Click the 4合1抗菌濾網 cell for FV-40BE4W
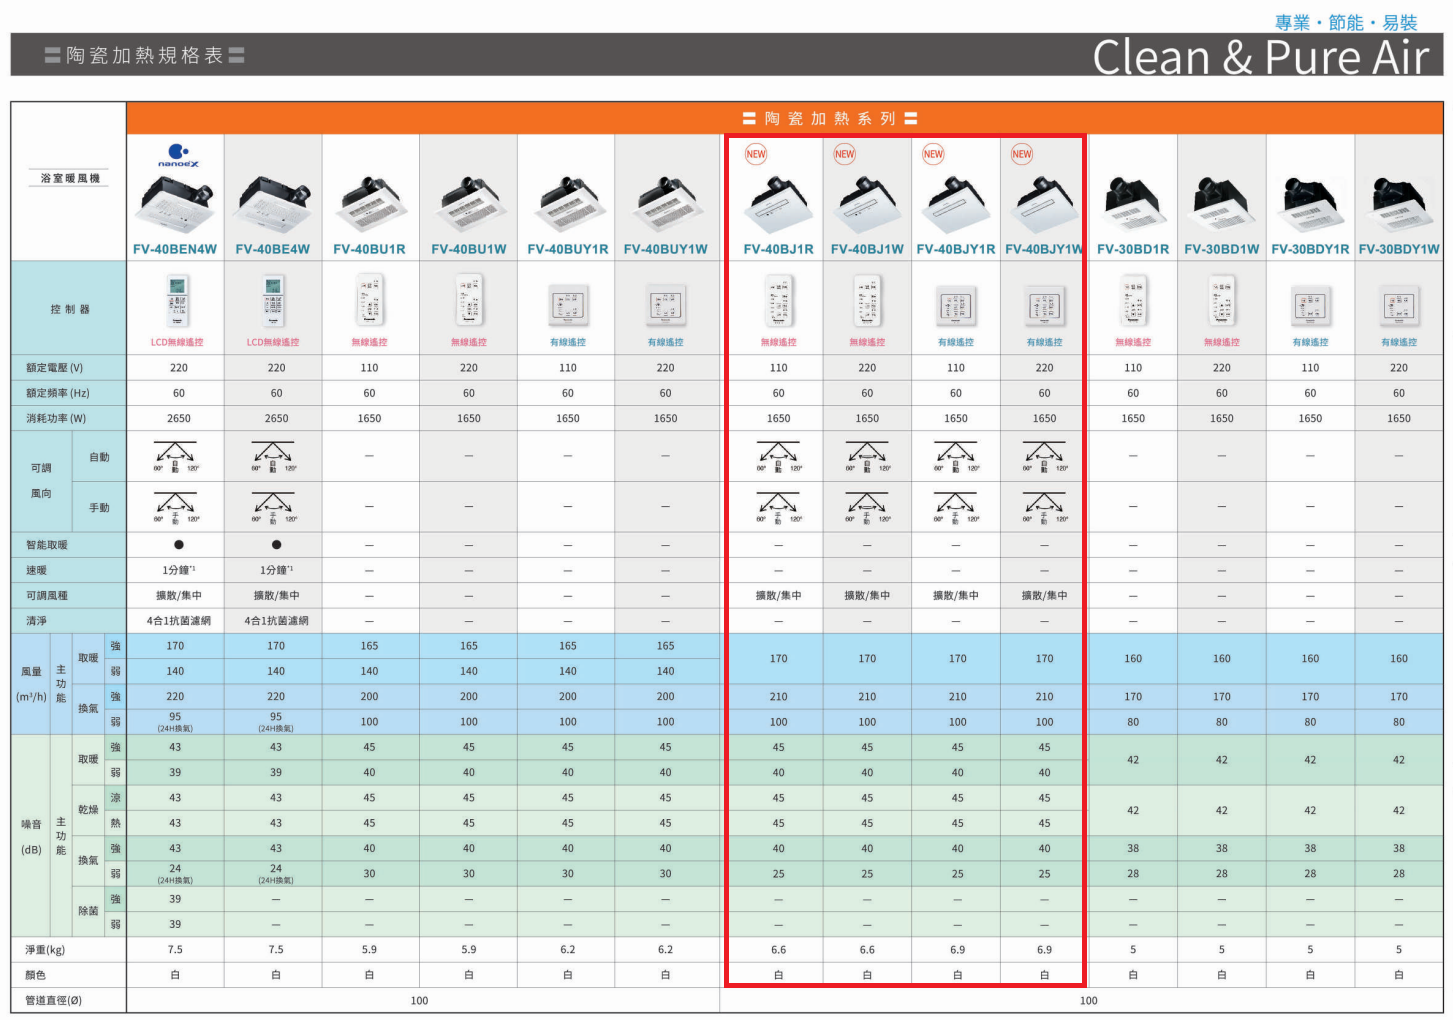This screenshot has height=1020, width=1453. coord(276,621)
